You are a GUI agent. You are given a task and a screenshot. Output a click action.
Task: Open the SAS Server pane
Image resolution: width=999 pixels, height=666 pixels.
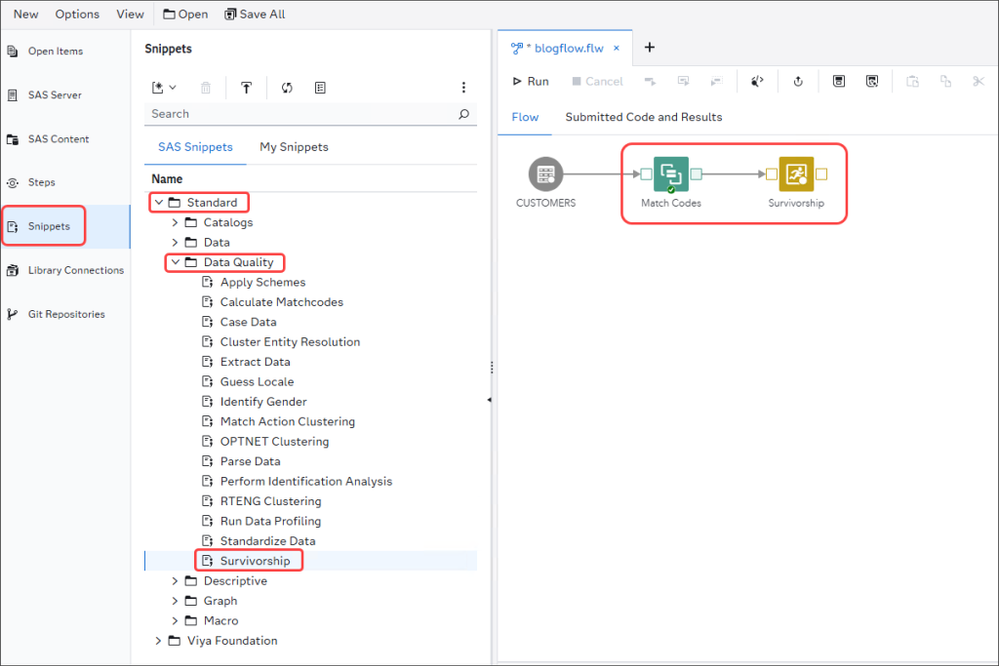(x=55, y=95)
